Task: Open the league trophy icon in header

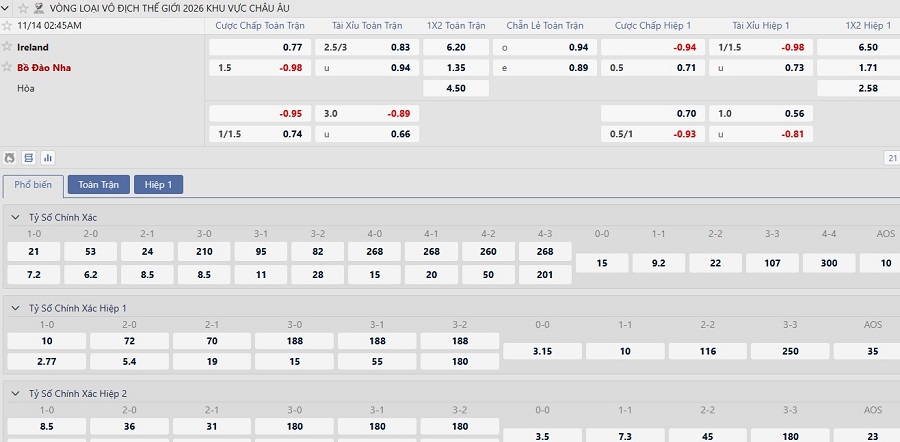Action: 39,7
